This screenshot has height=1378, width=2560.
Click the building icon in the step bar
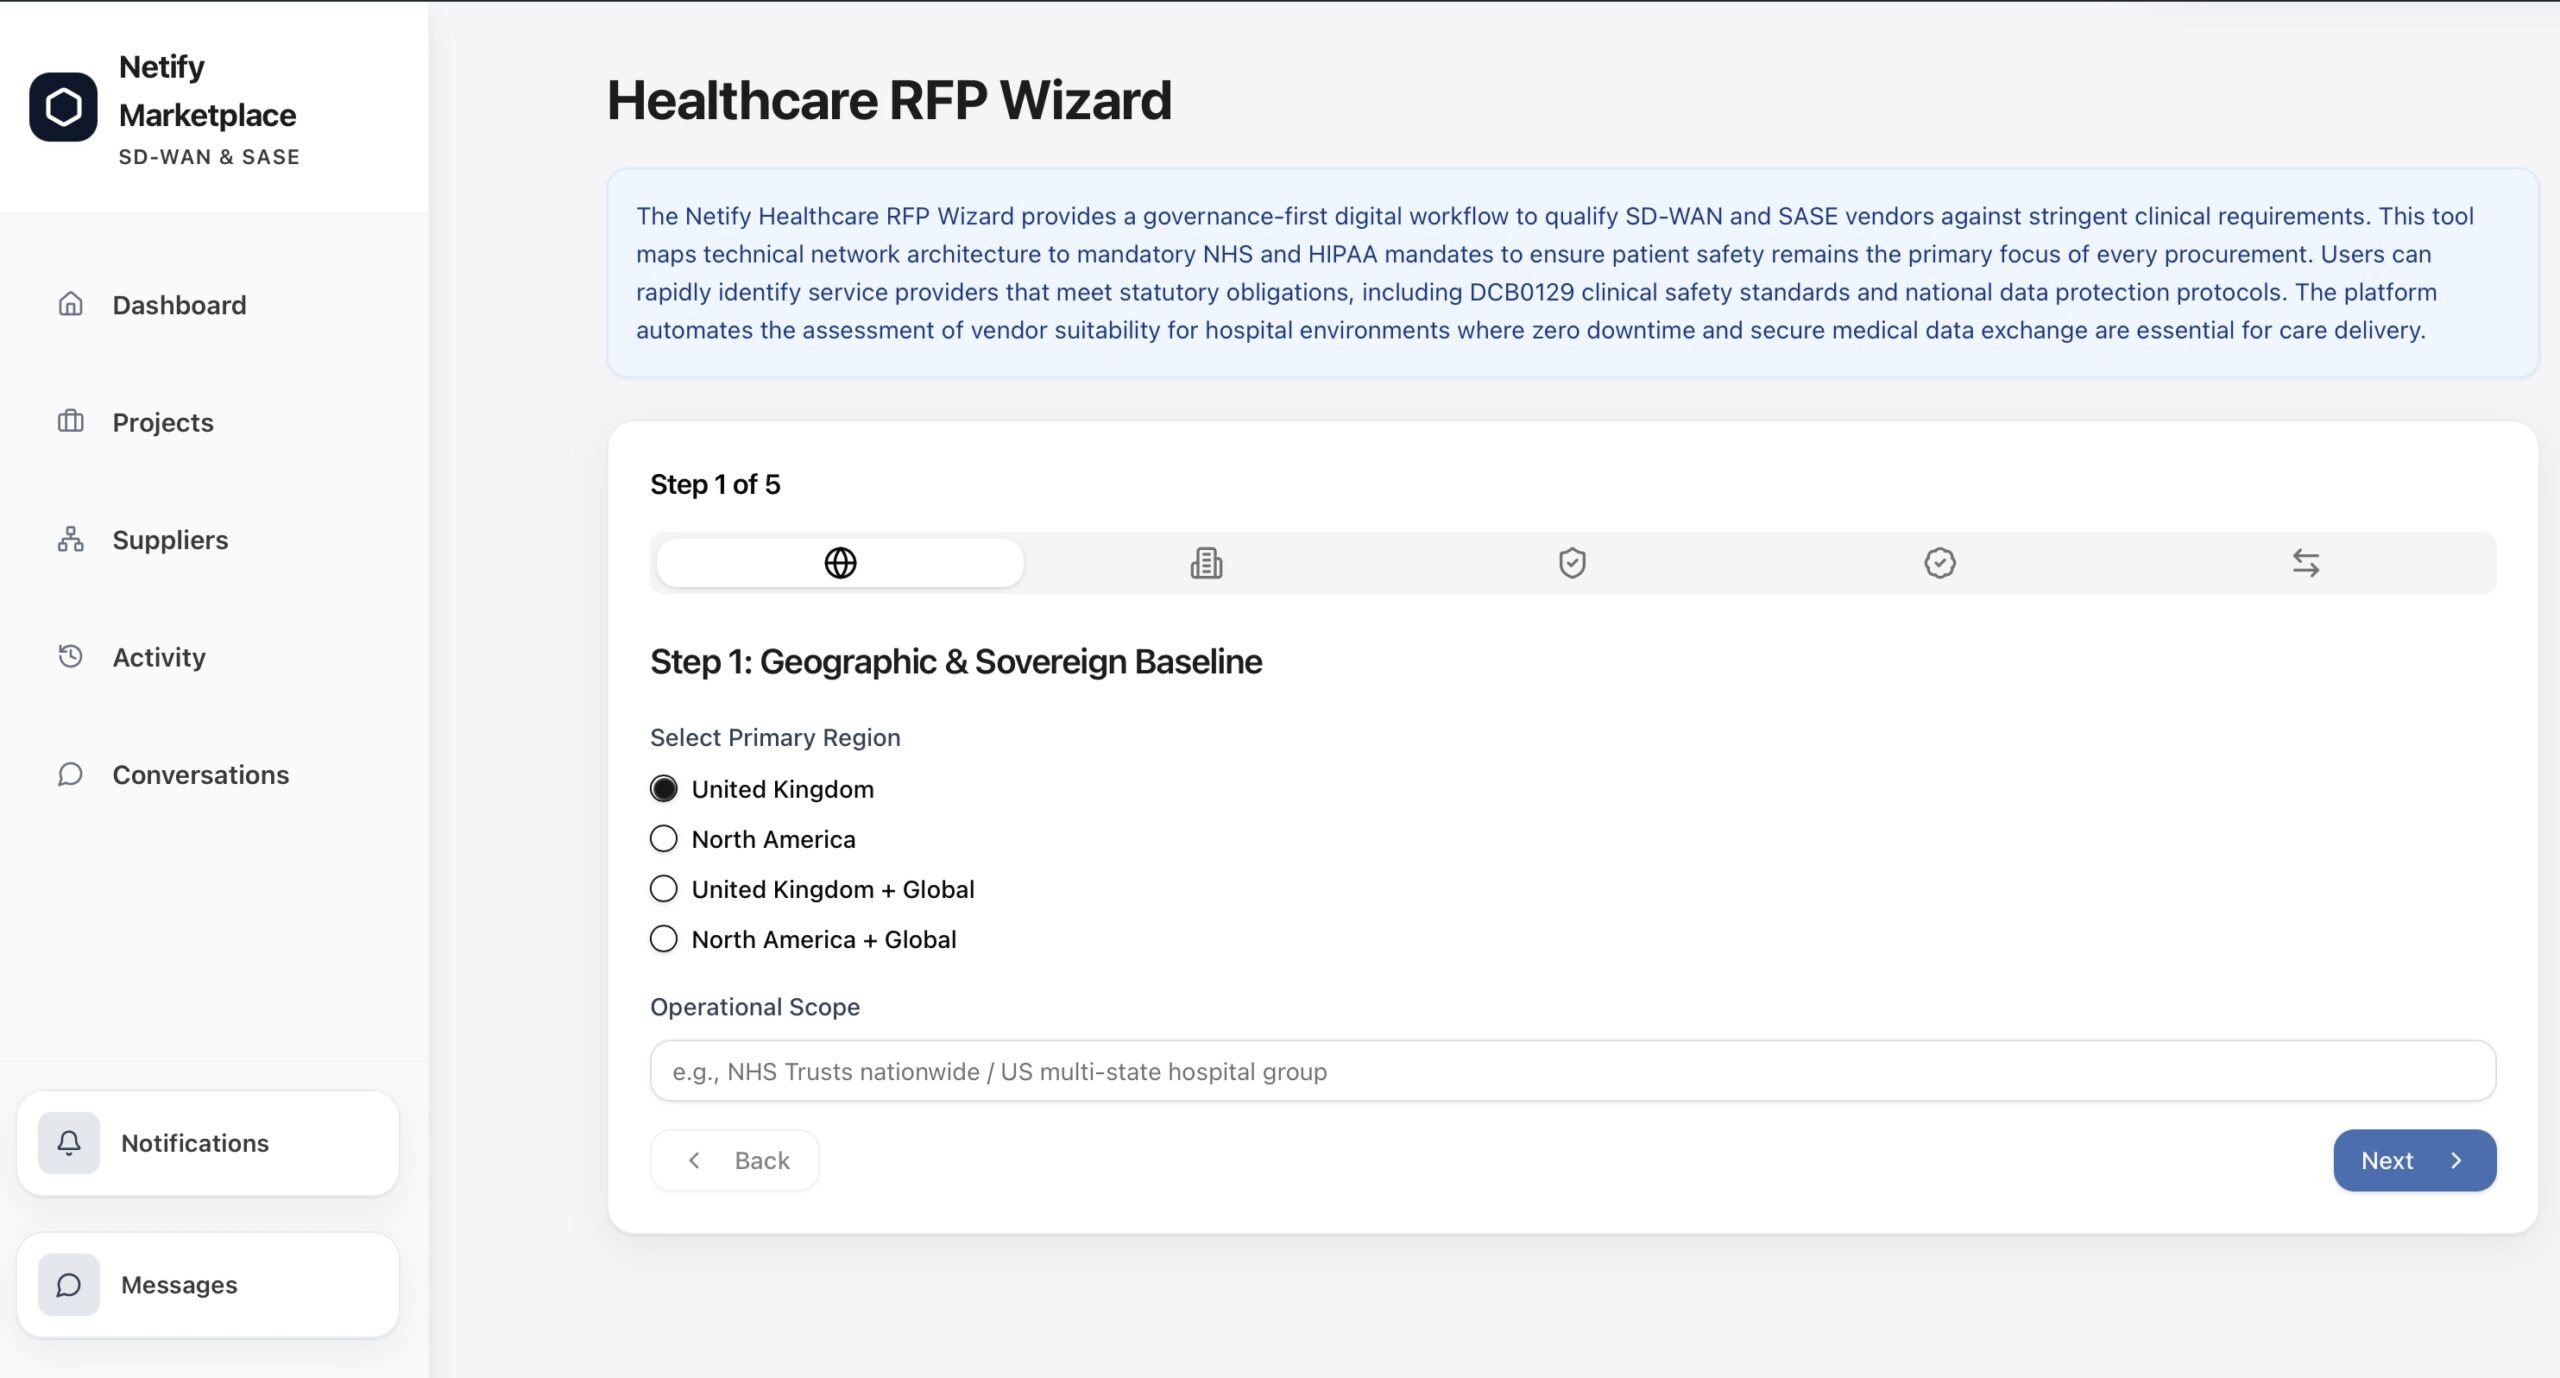pos(1206,561)
